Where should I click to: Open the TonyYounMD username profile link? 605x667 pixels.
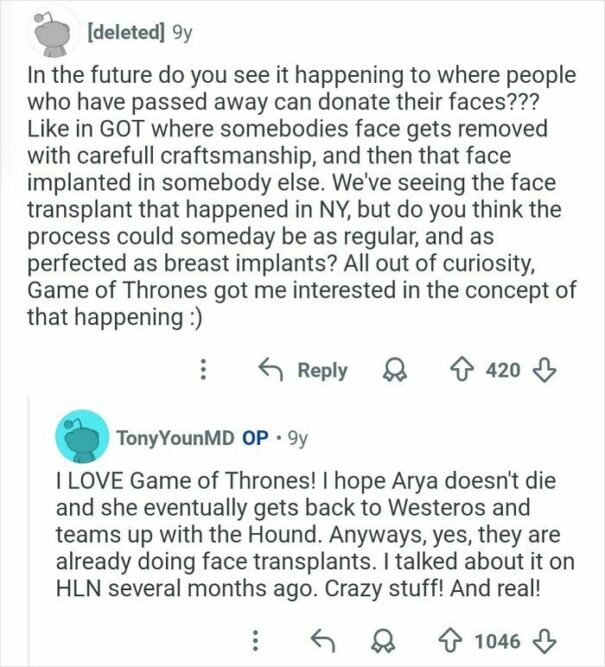click(x=174, y=437)
